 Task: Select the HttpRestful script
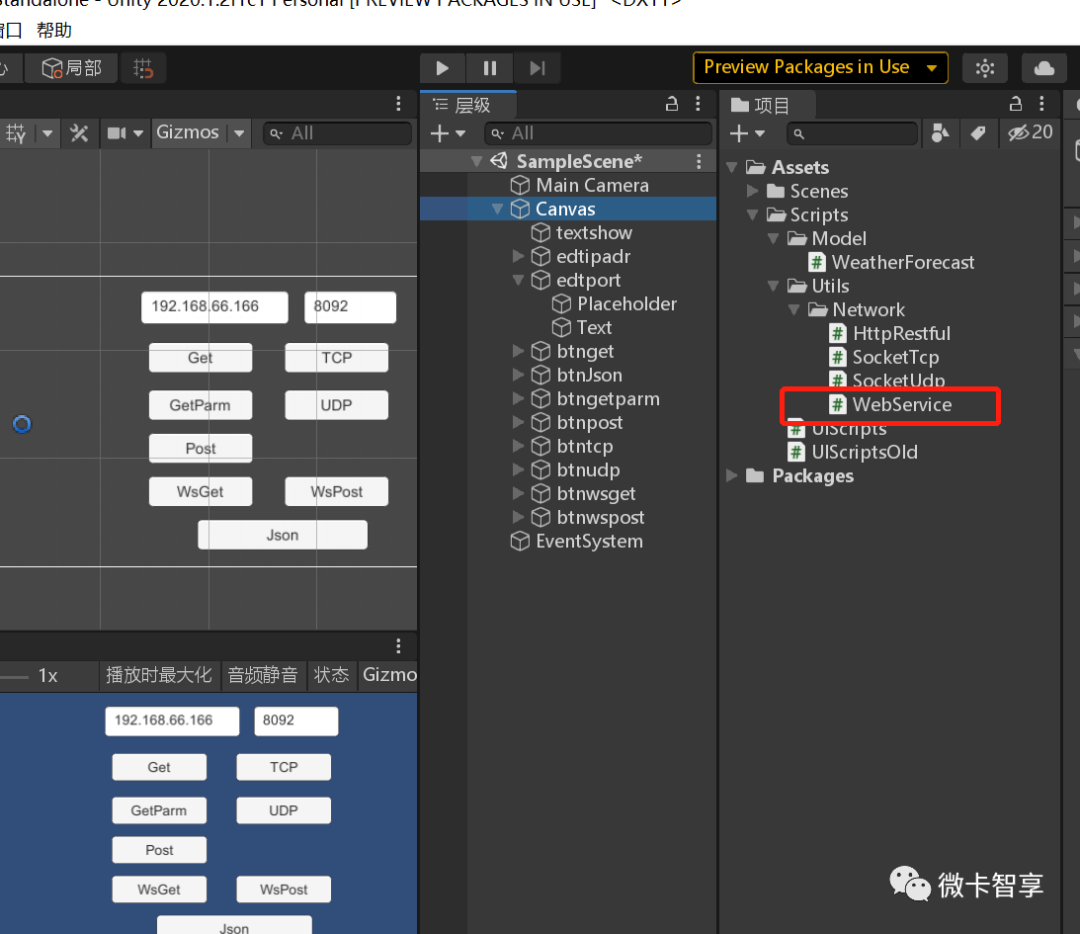(890, 333)
